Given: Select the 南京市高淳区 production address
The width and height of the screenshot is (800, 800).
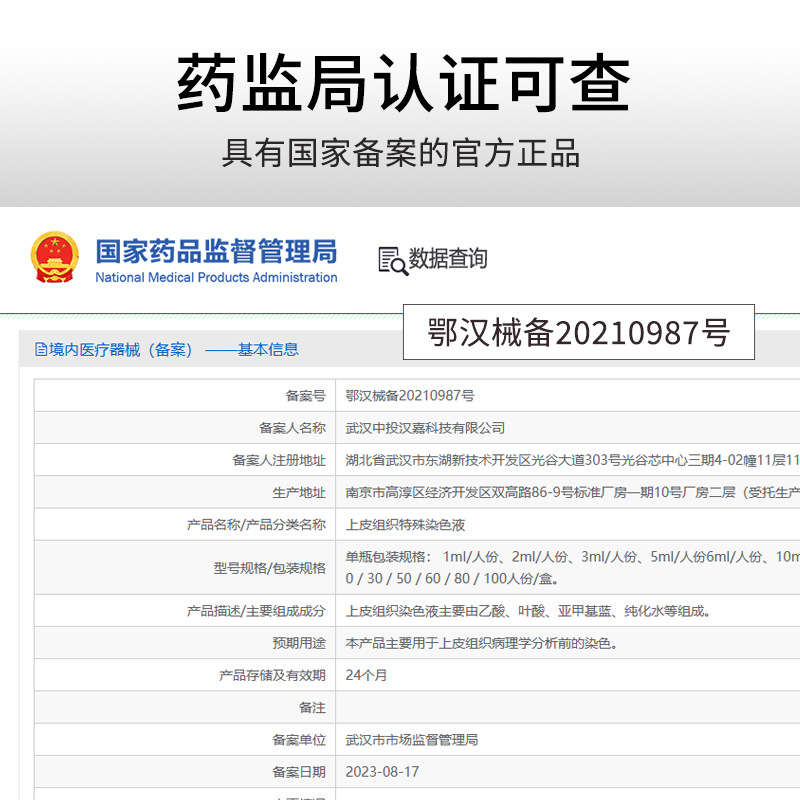Looking at the screenshot, I should [x=572, y=492].
